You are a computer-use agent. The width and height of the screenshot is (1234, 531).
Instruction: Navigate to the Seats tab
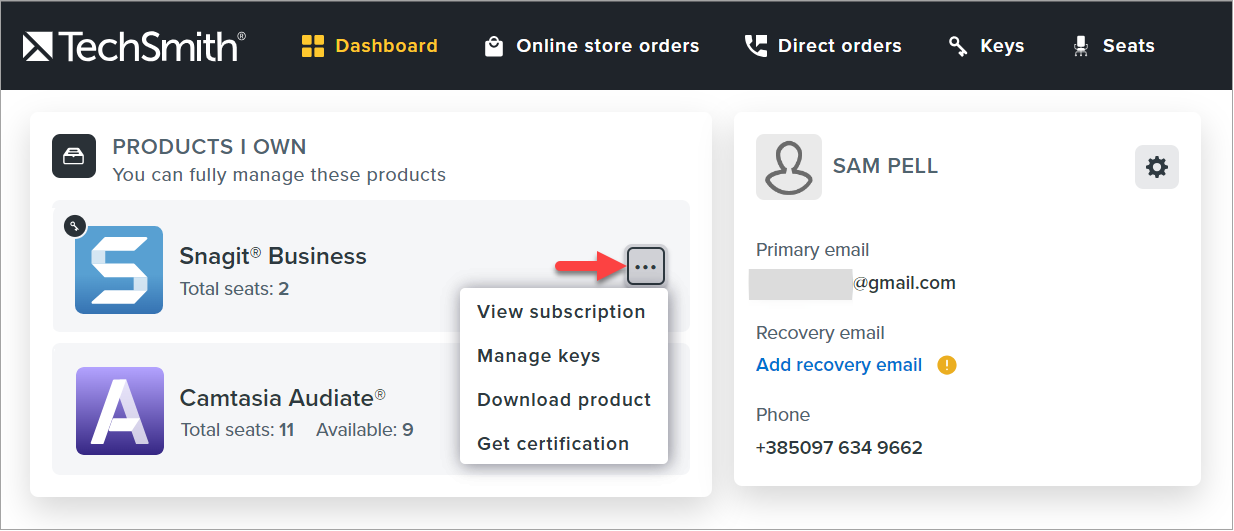point(1113,46)
